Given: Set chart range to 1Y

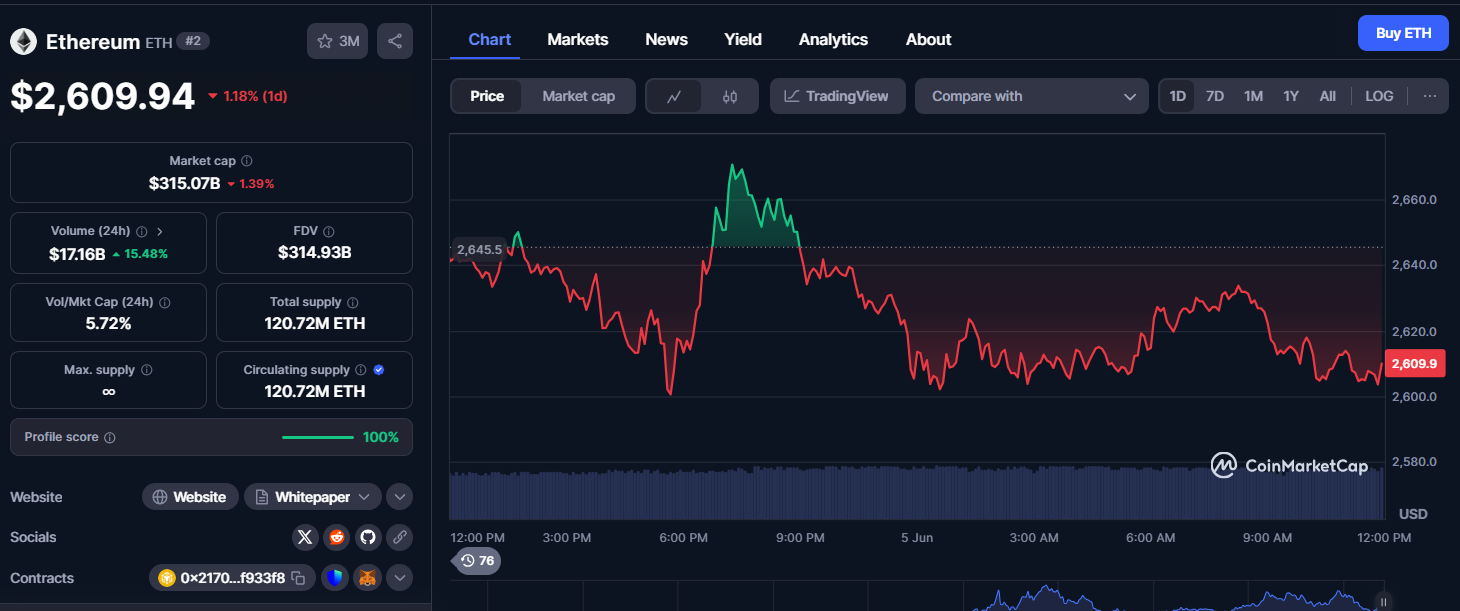Looking at the screenshot, I should click(x=1291, y=96).
